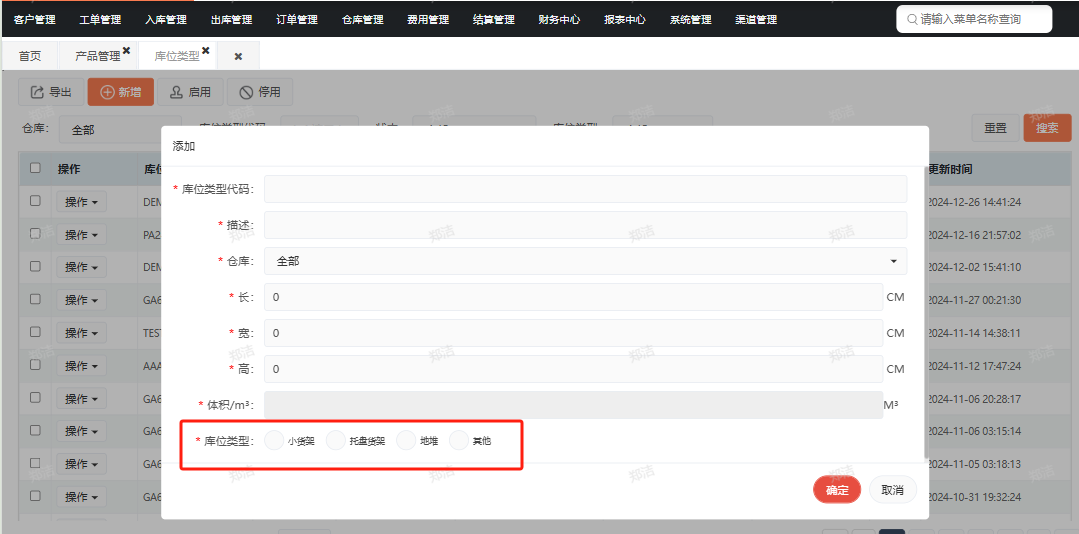
Task: Select the 其他 radio option
Action: coord(458,440)
